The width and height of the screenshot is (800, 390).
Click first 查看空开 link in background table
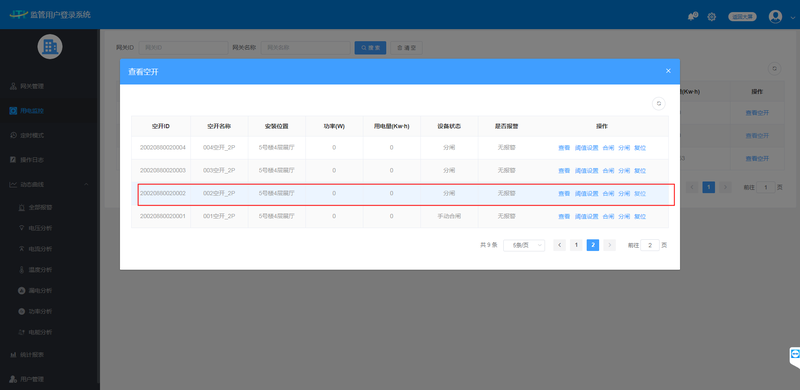pyautogui.click(x=757, y=113)
